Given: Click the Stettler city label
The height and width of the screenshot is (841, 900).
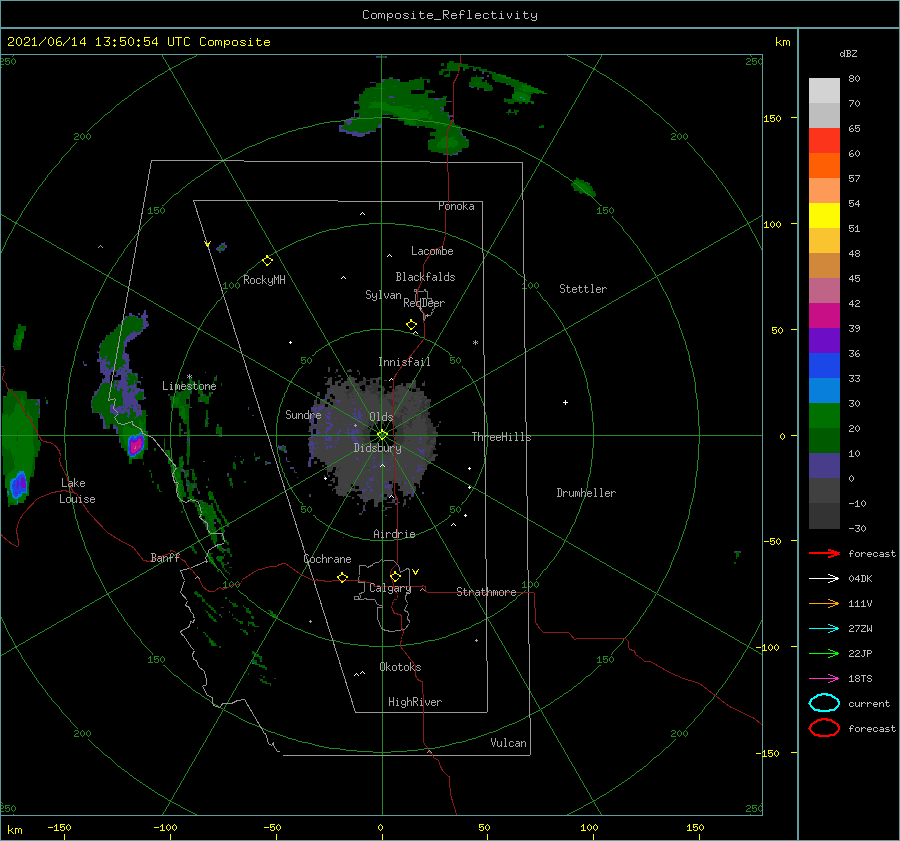Looking at the screenshot, I should [583, 289].
